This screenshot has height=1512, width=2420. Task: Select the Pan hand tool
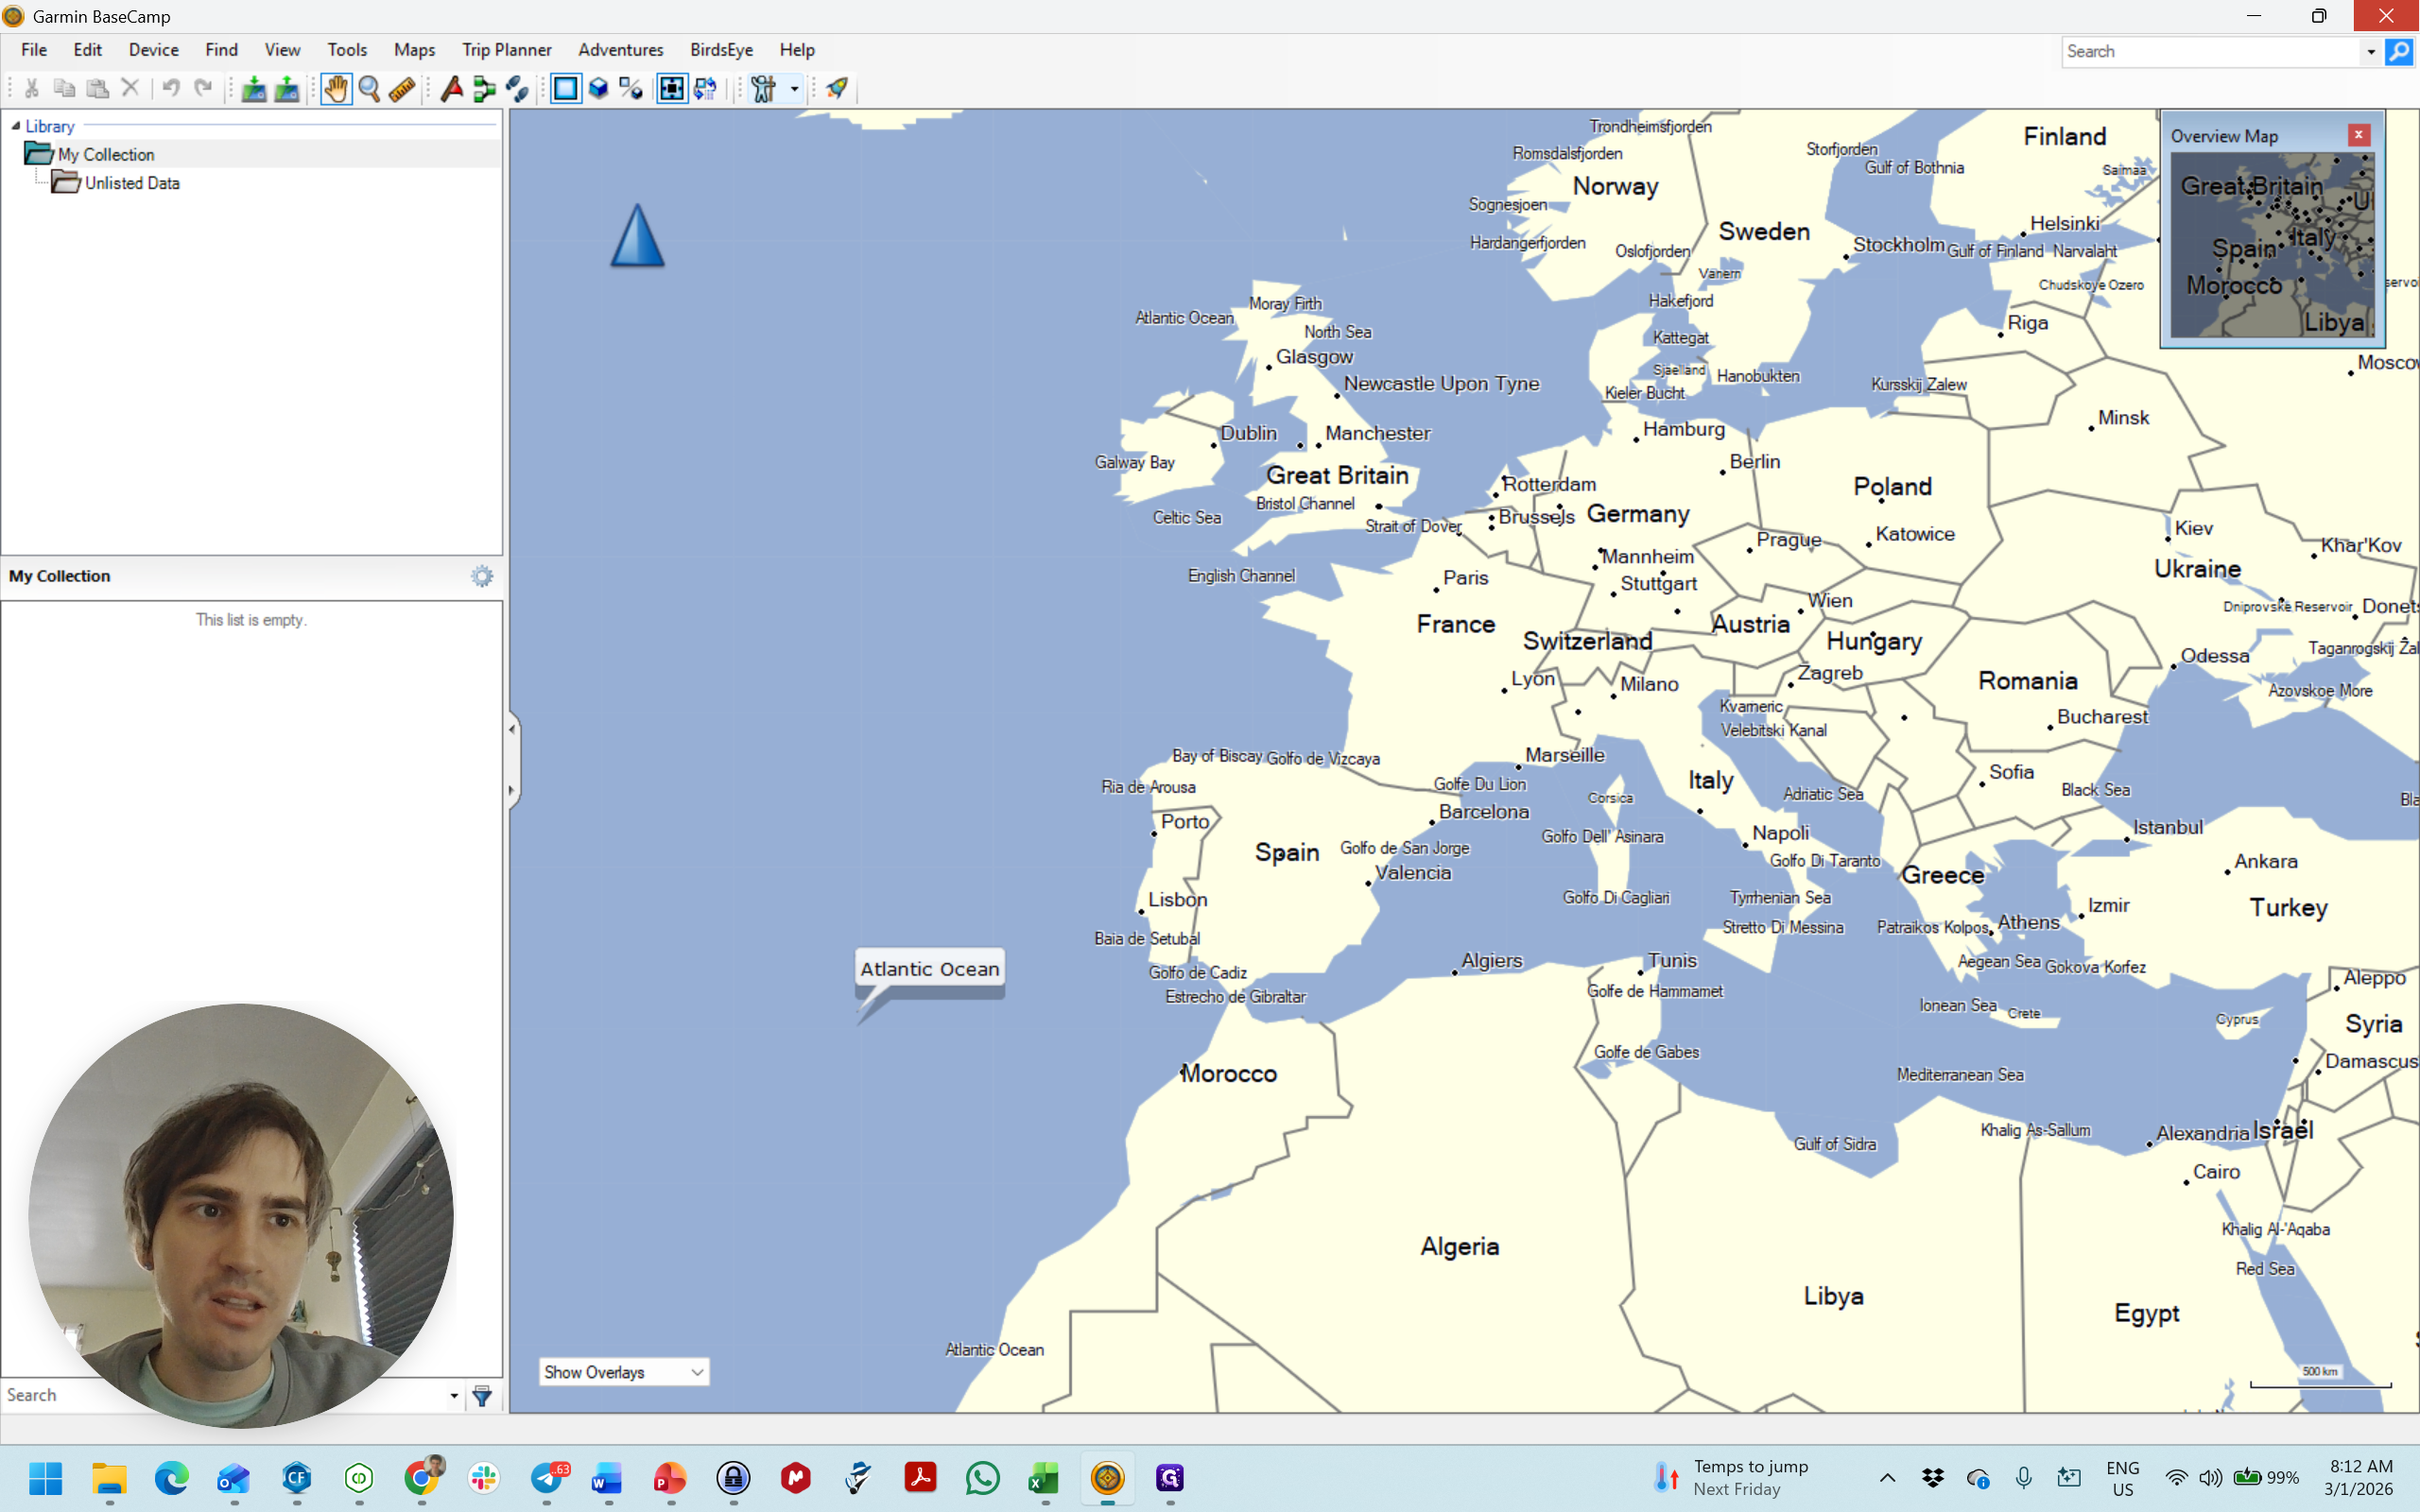(336, 89)
